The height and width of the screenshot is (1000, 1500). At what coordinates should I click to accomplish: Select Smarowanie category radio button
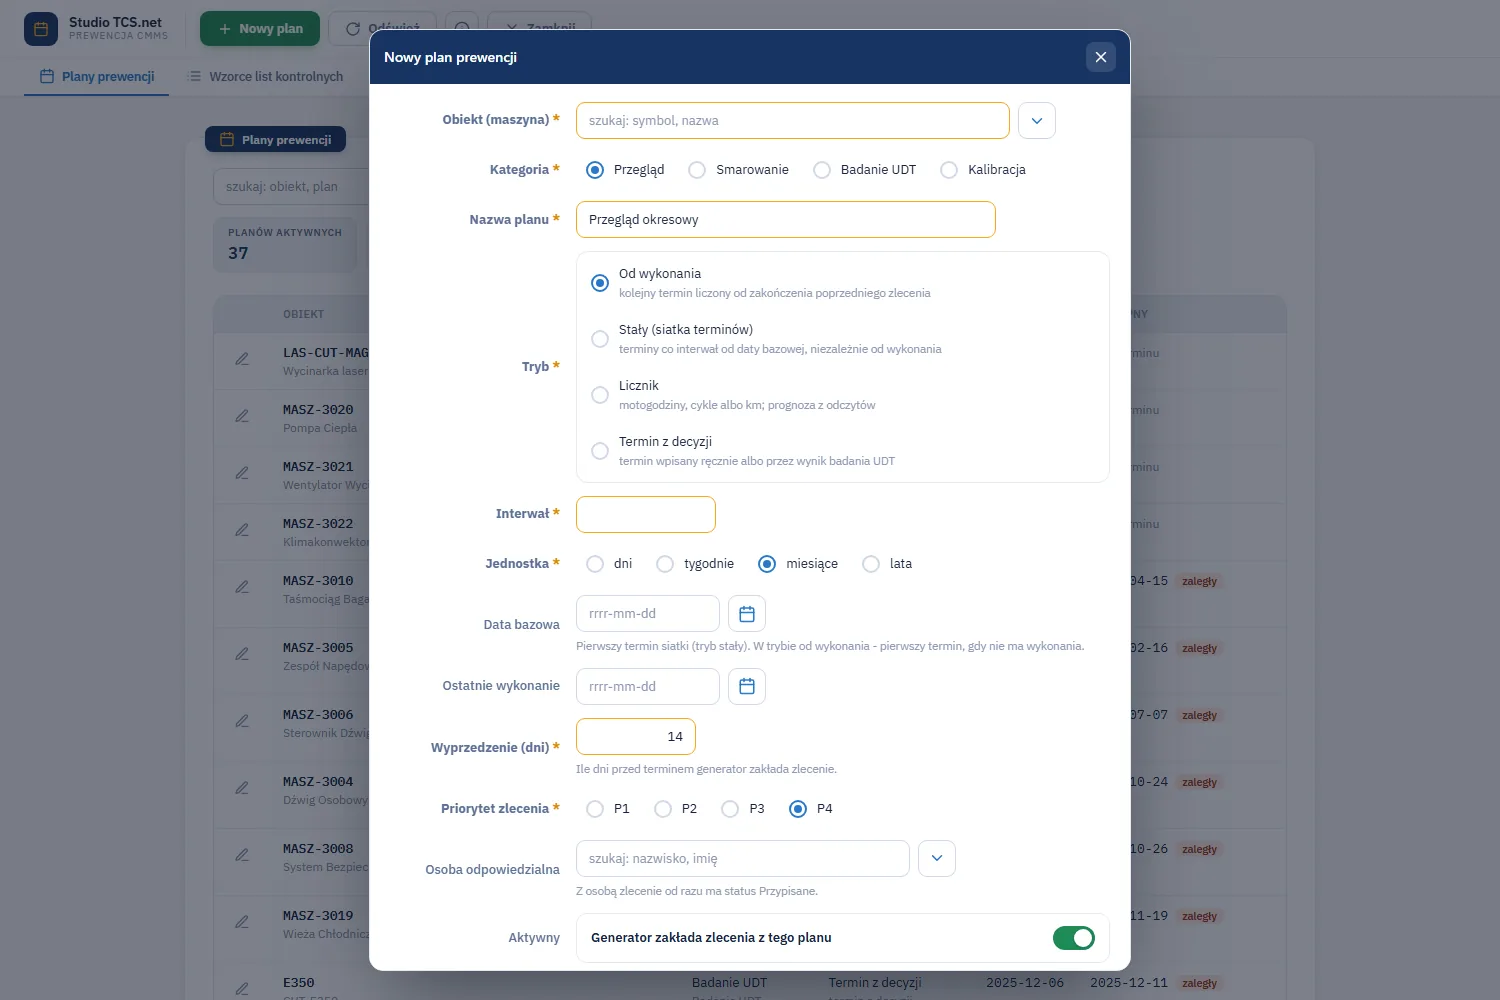[x=697, y=170]
